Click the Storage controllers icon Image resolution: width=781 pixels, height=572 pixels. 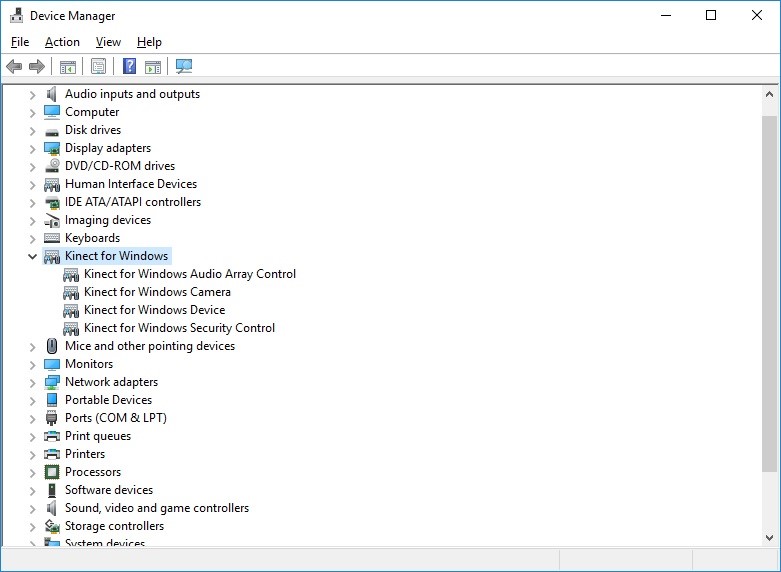pos(52,526)
